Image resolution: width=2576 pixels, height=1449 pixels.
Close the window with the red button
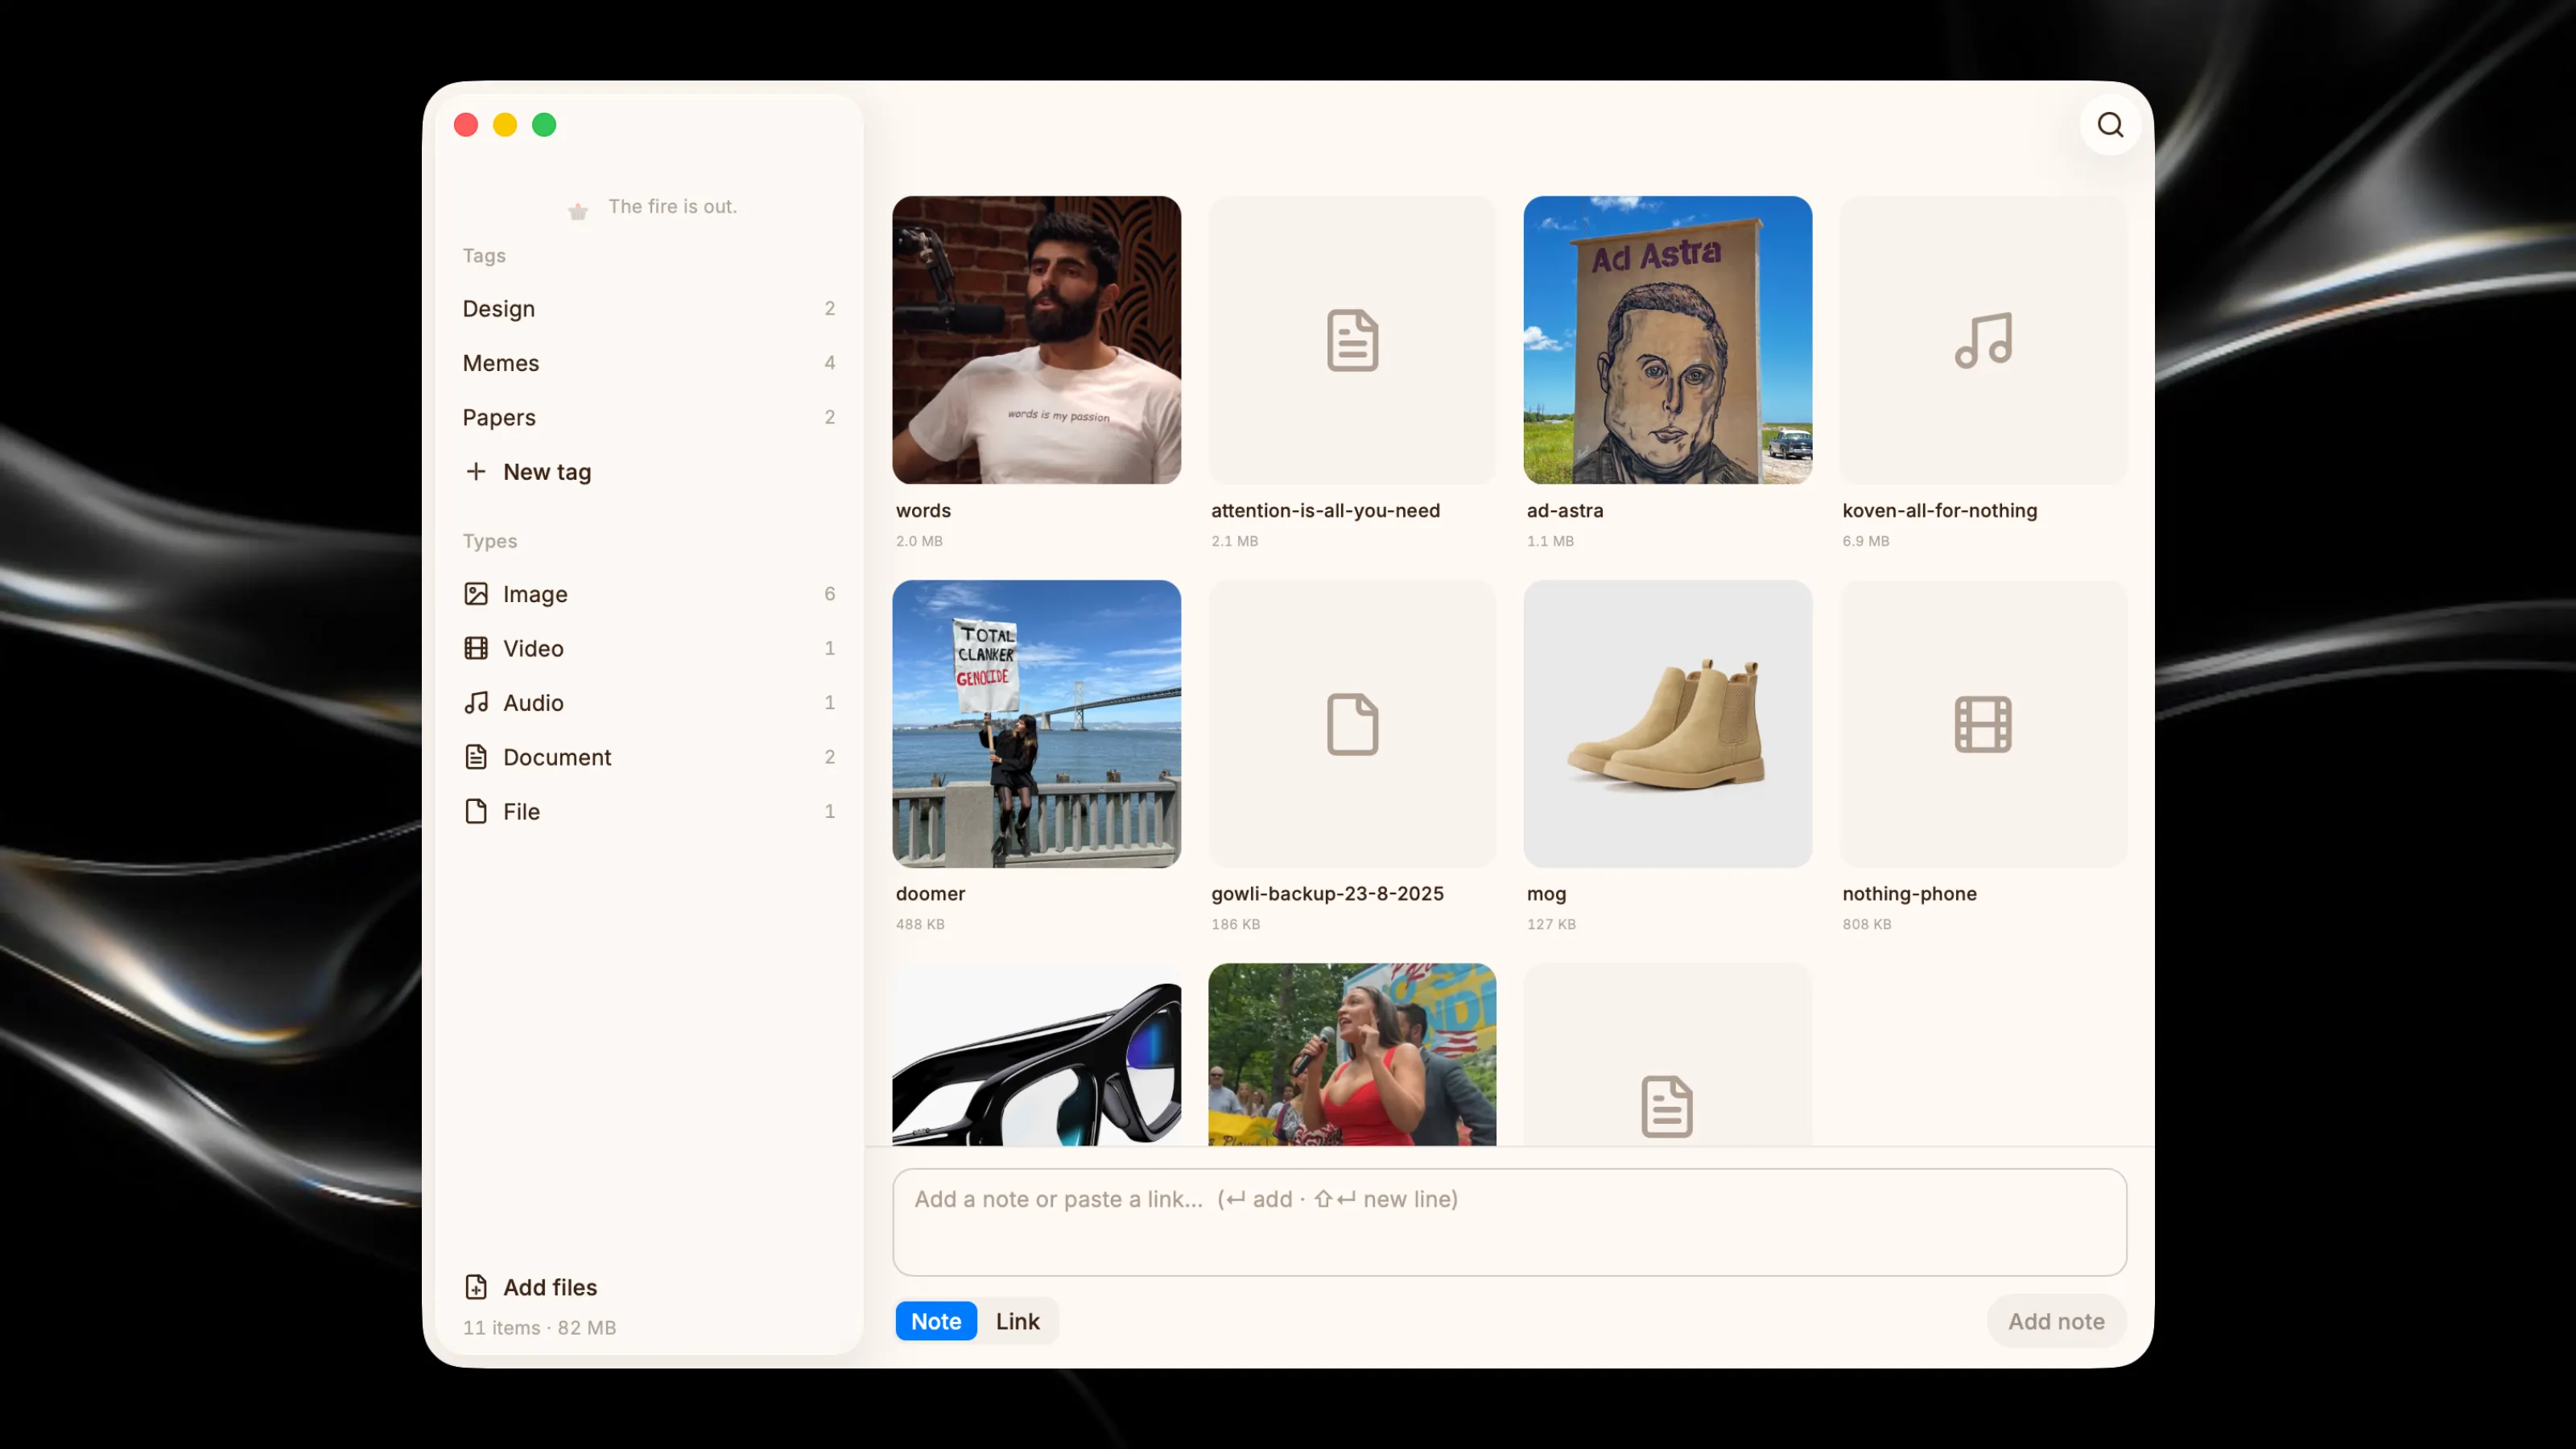[x=466, y=125]
